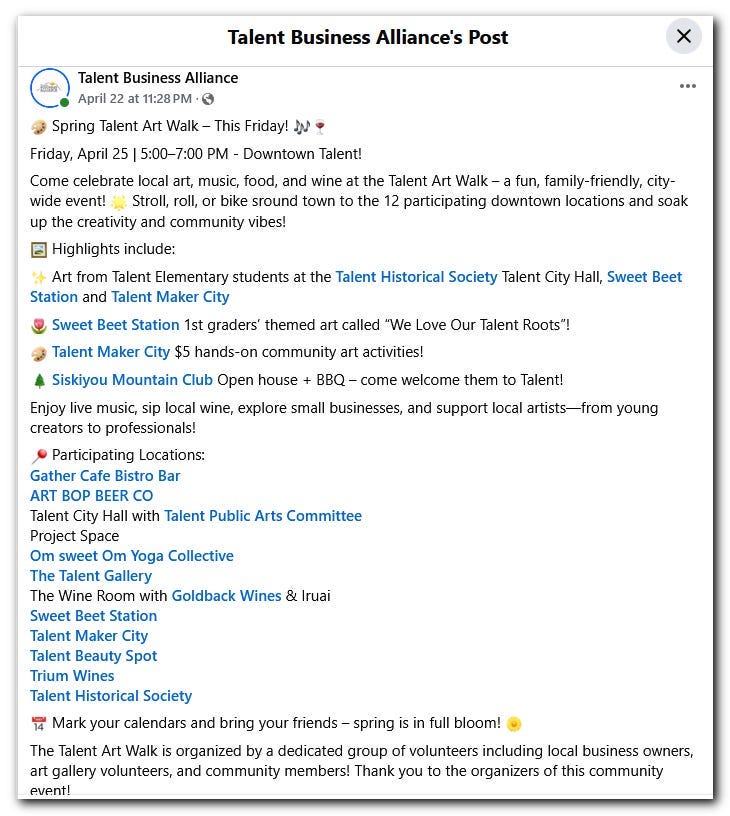Open the Talent Business Alliance profile picture

(x=49, y=88)
